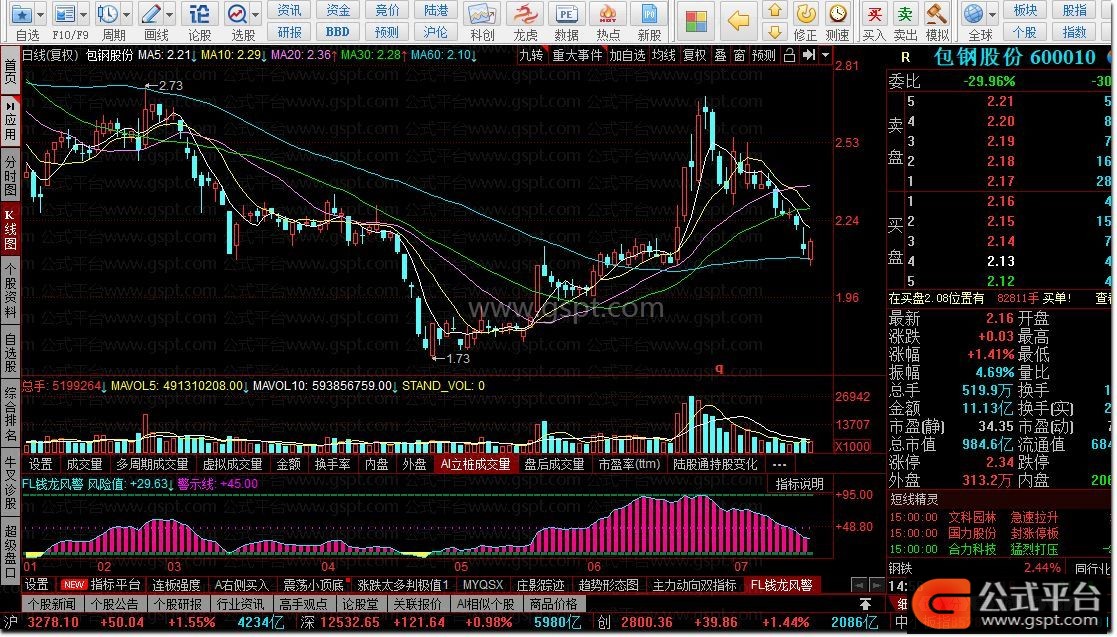Open the 龙虎 dragon-tiger list icon
1117x637 pixels.
pos(526,14)
